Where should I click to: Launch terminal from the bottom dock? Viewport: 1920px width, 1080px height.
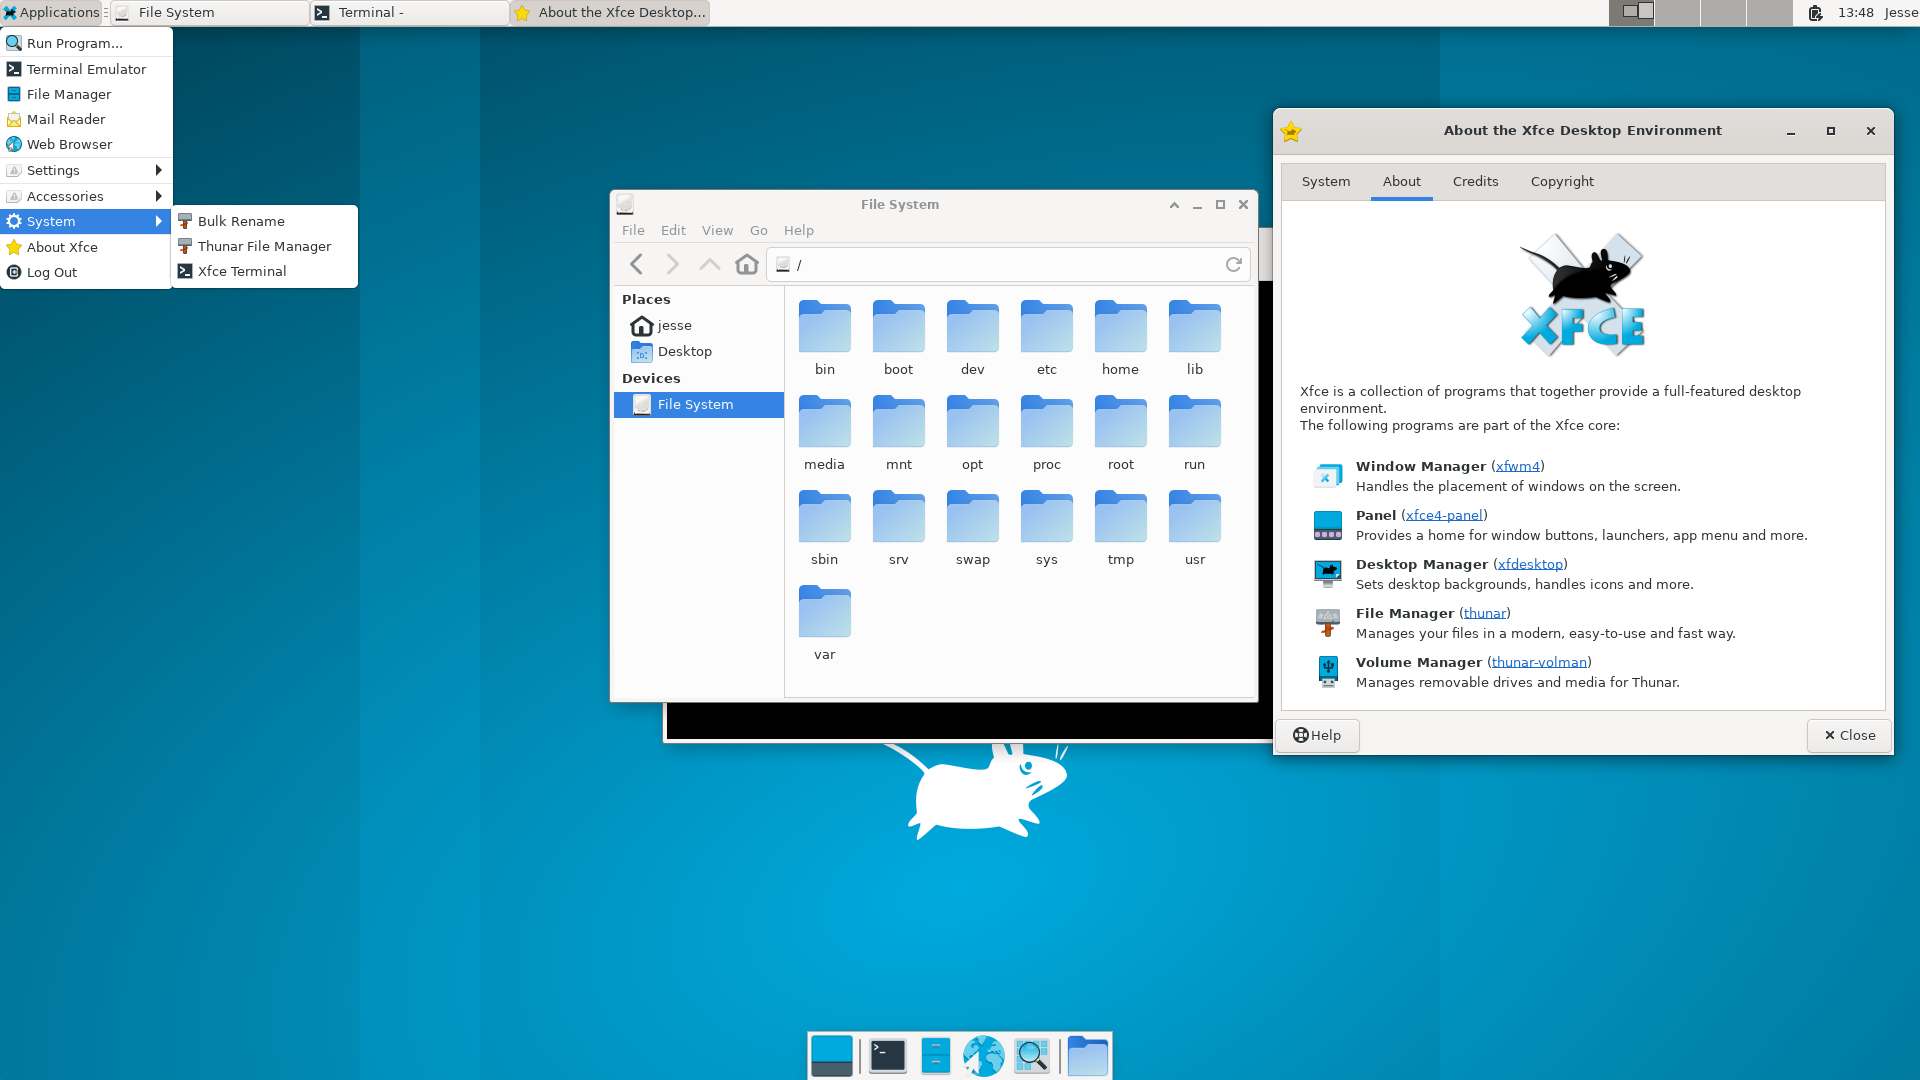pos(887,1056)
